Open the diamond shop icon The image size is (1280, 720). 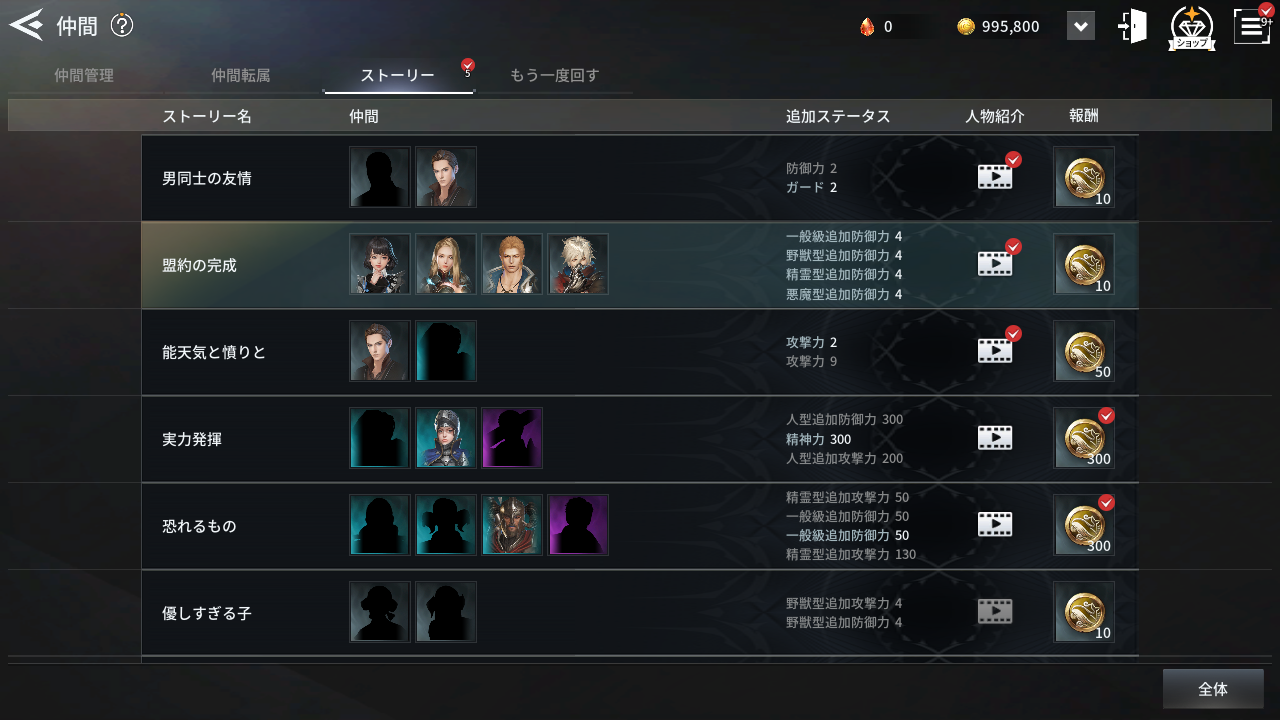(1192, 27)
